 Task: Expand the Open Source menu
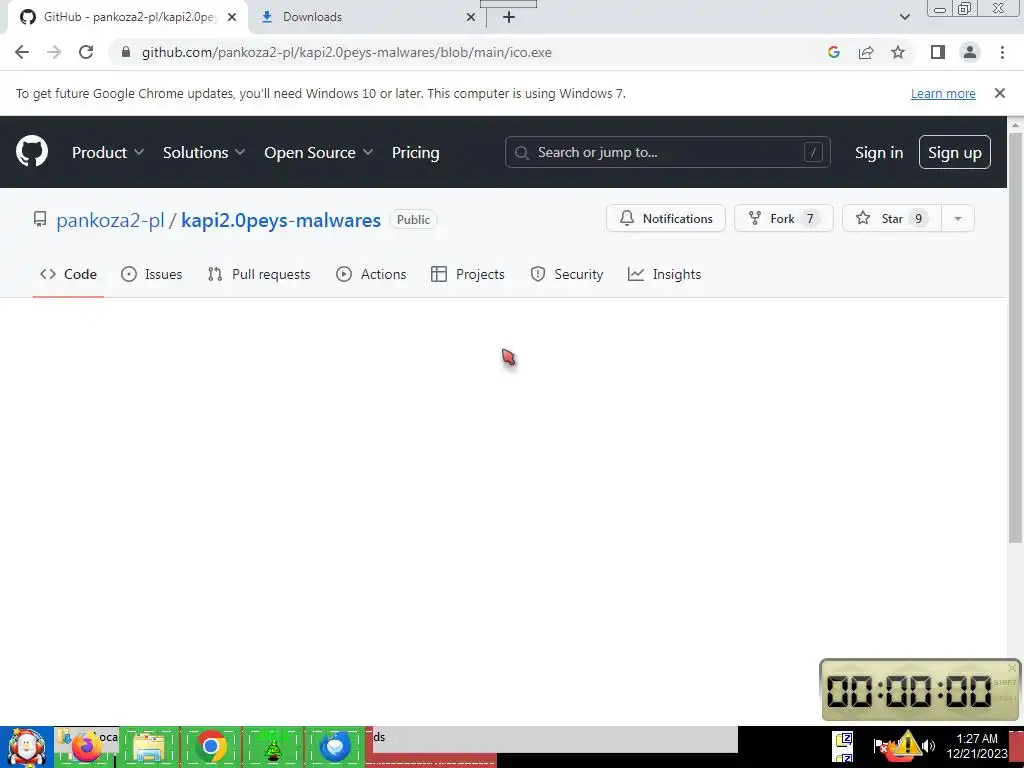pos(319,152)
